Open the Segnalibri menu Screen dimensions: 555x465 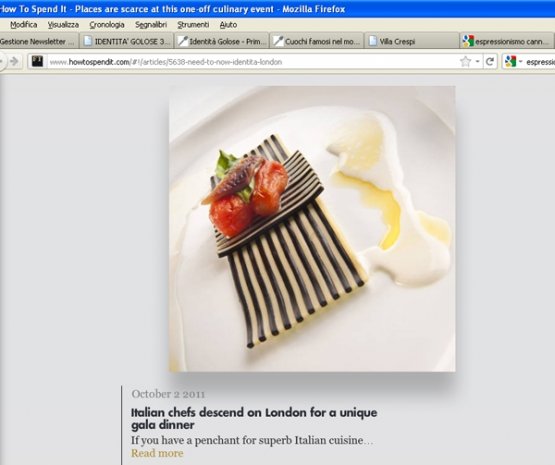pyautogui.click(x=151, y=25)
